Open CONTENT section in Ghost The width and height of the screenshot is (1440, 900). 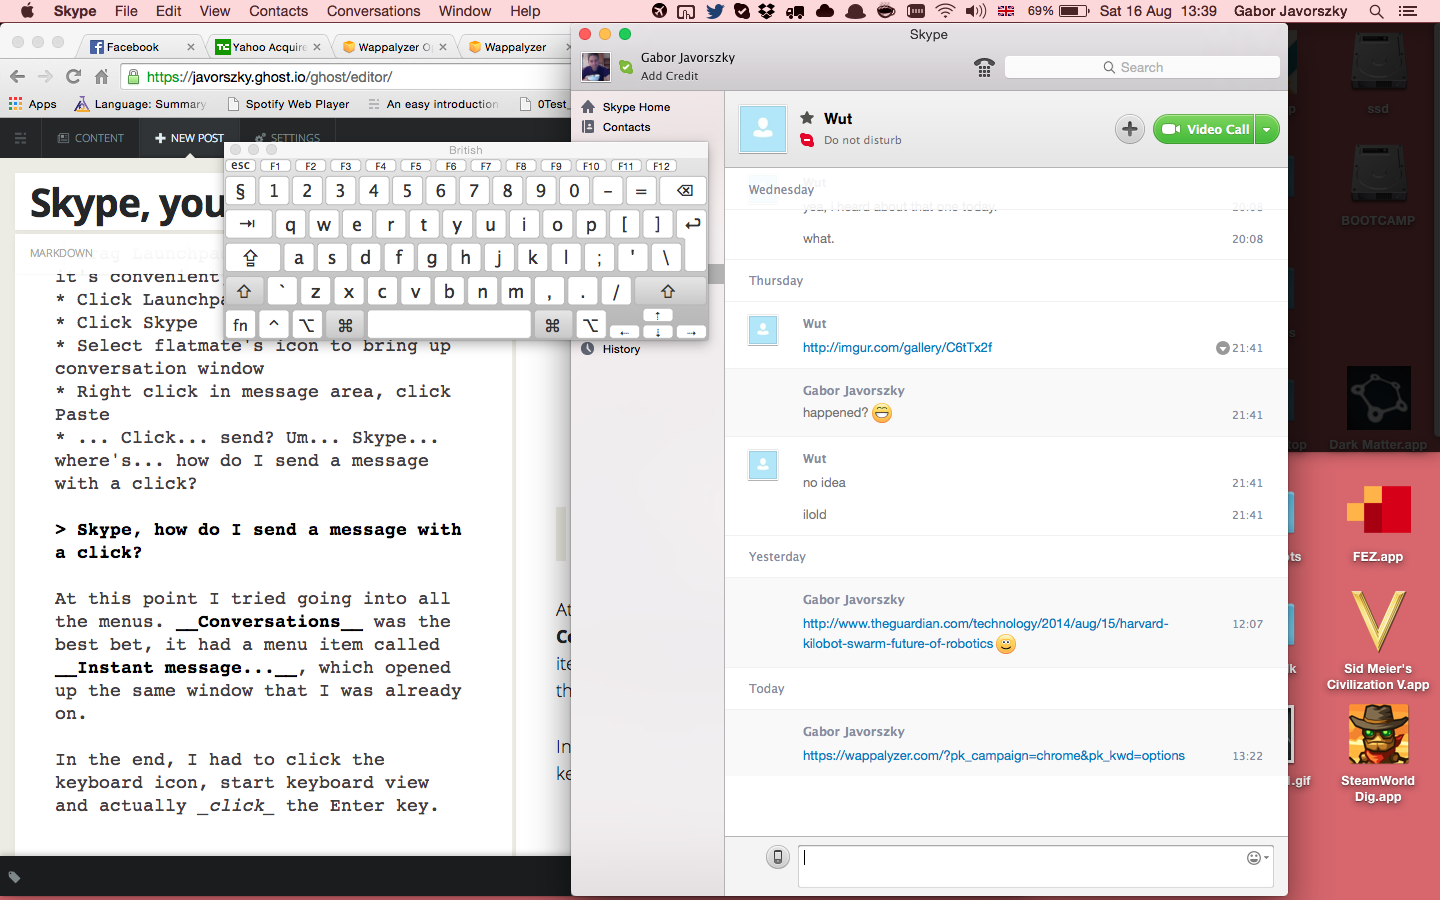pyautogui.click(x=91, y=138)
